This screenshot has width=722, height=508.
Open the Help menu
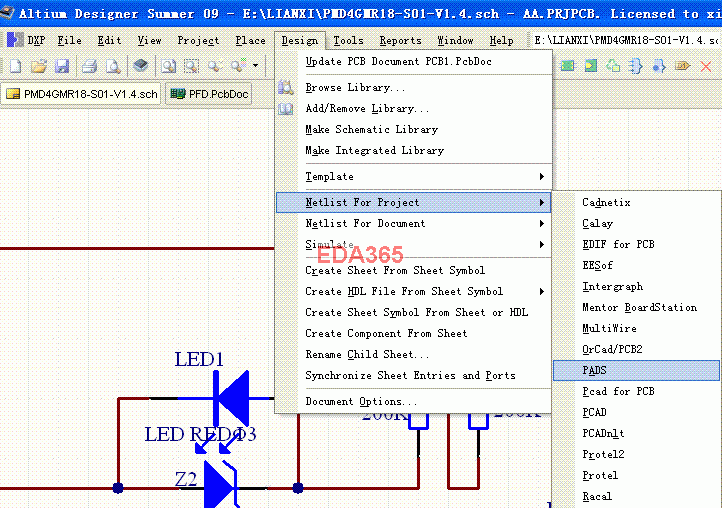tap(501, 41)
